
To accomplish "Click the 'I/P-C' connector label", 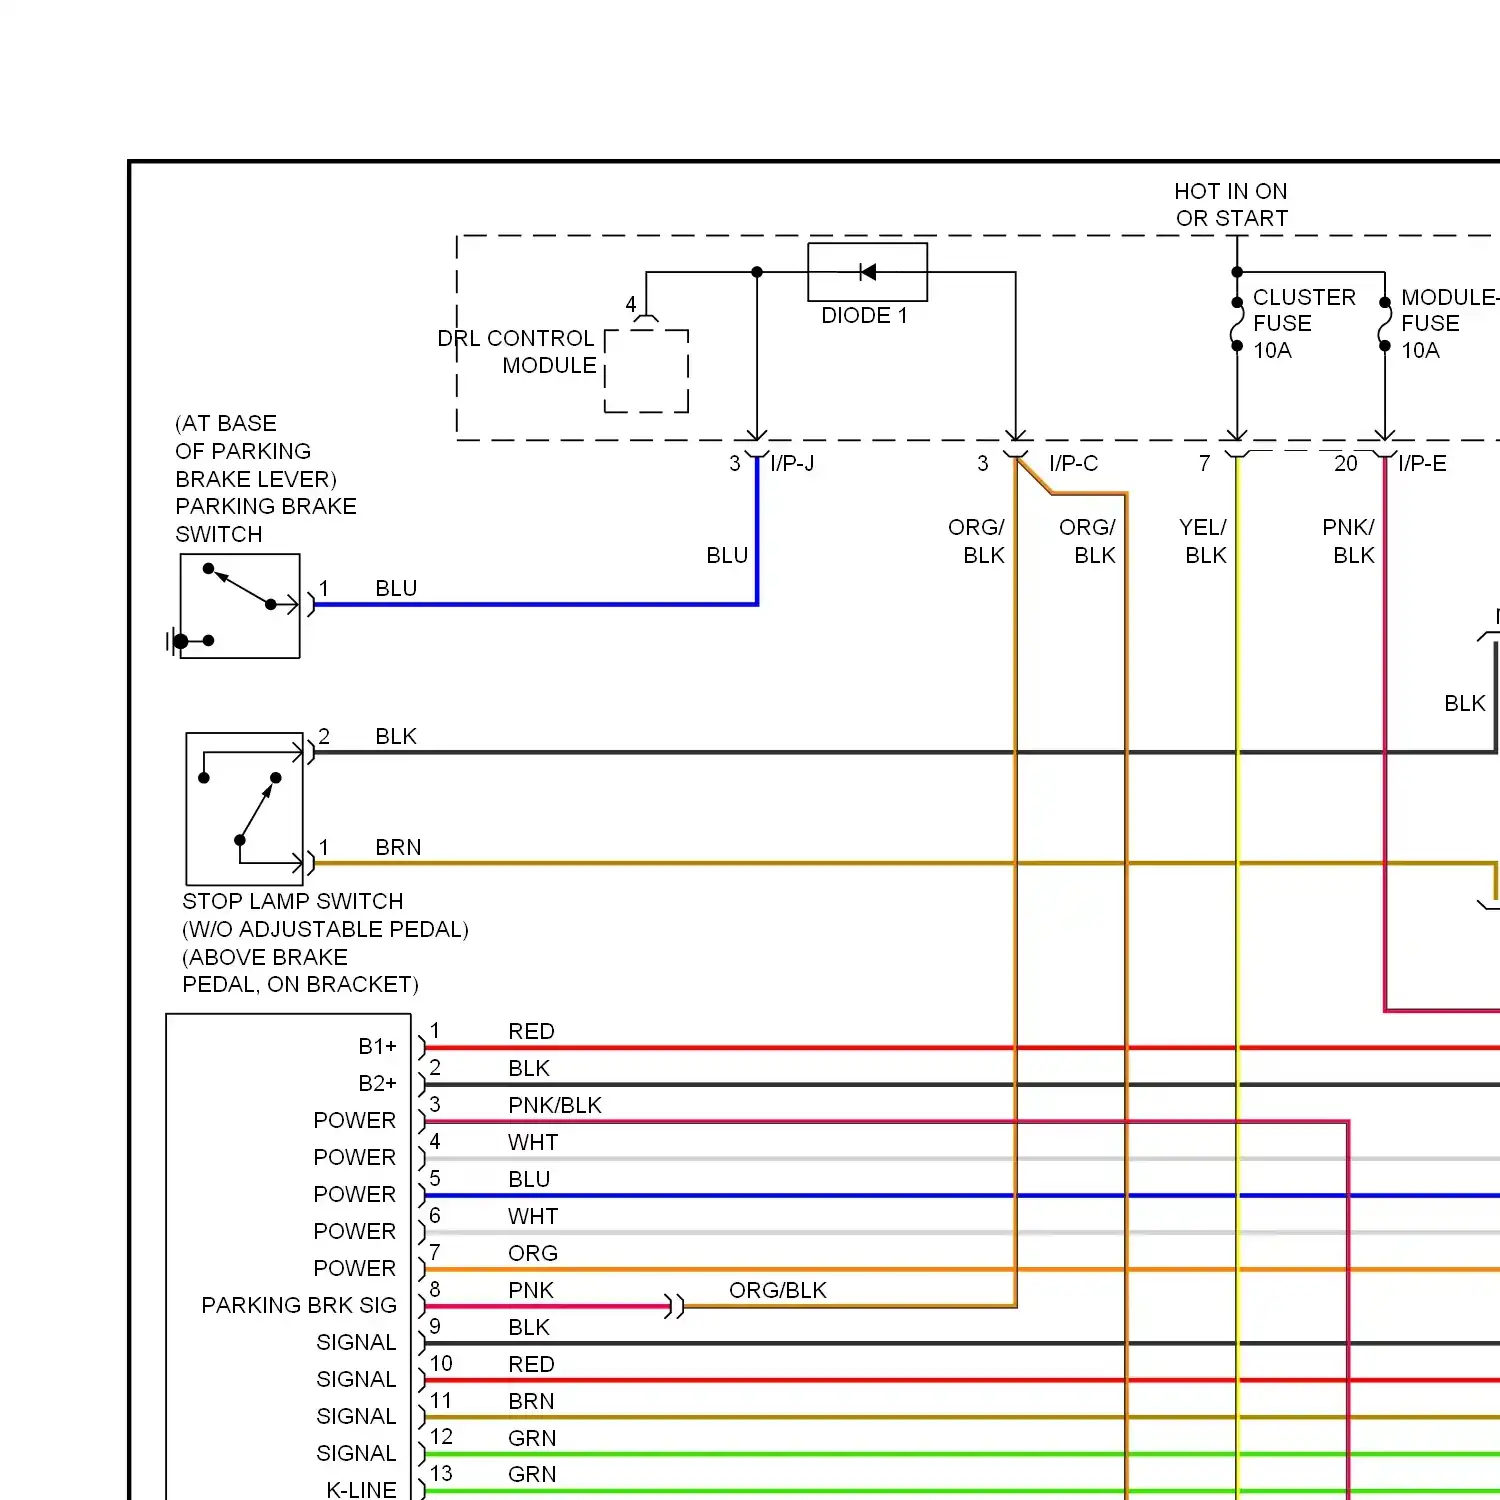I will (x=1073, y=463).
